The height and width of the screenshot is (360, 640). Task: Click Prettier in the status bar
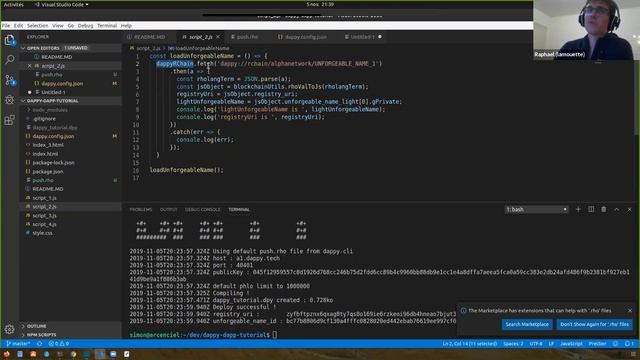[x=598, y=344]
